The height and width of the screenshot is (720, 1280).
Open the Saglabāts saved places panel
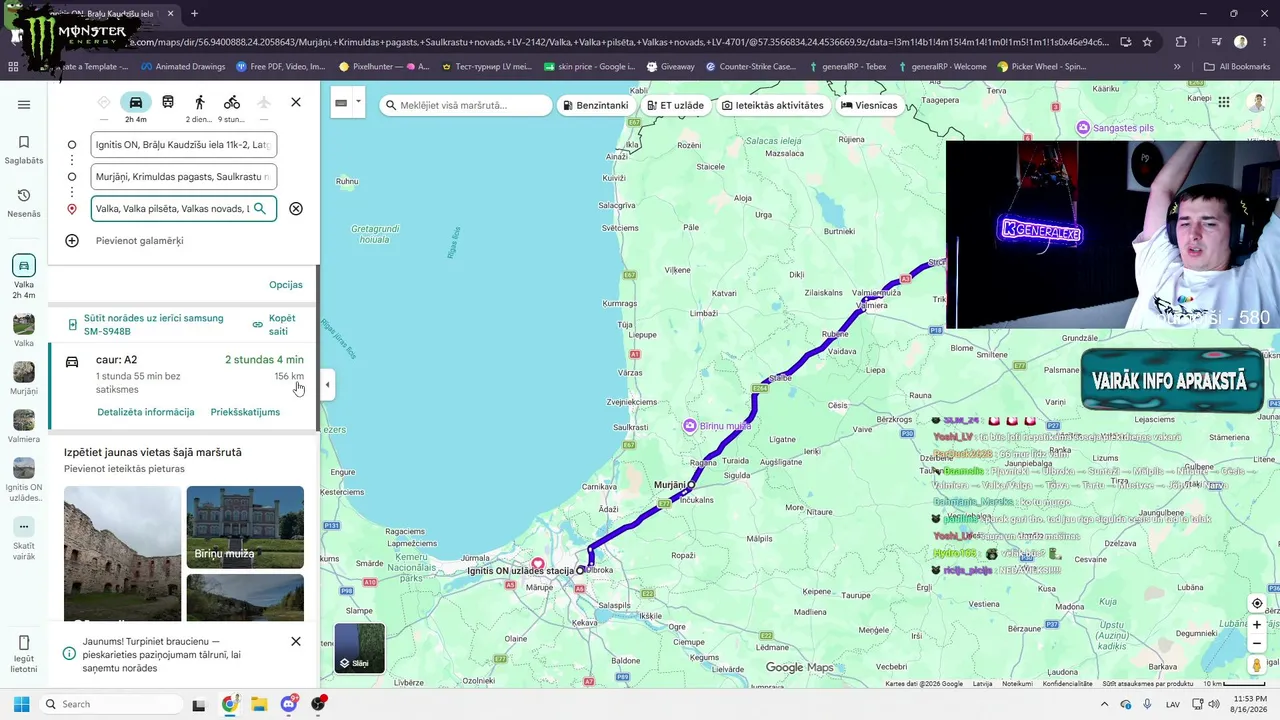24,149
